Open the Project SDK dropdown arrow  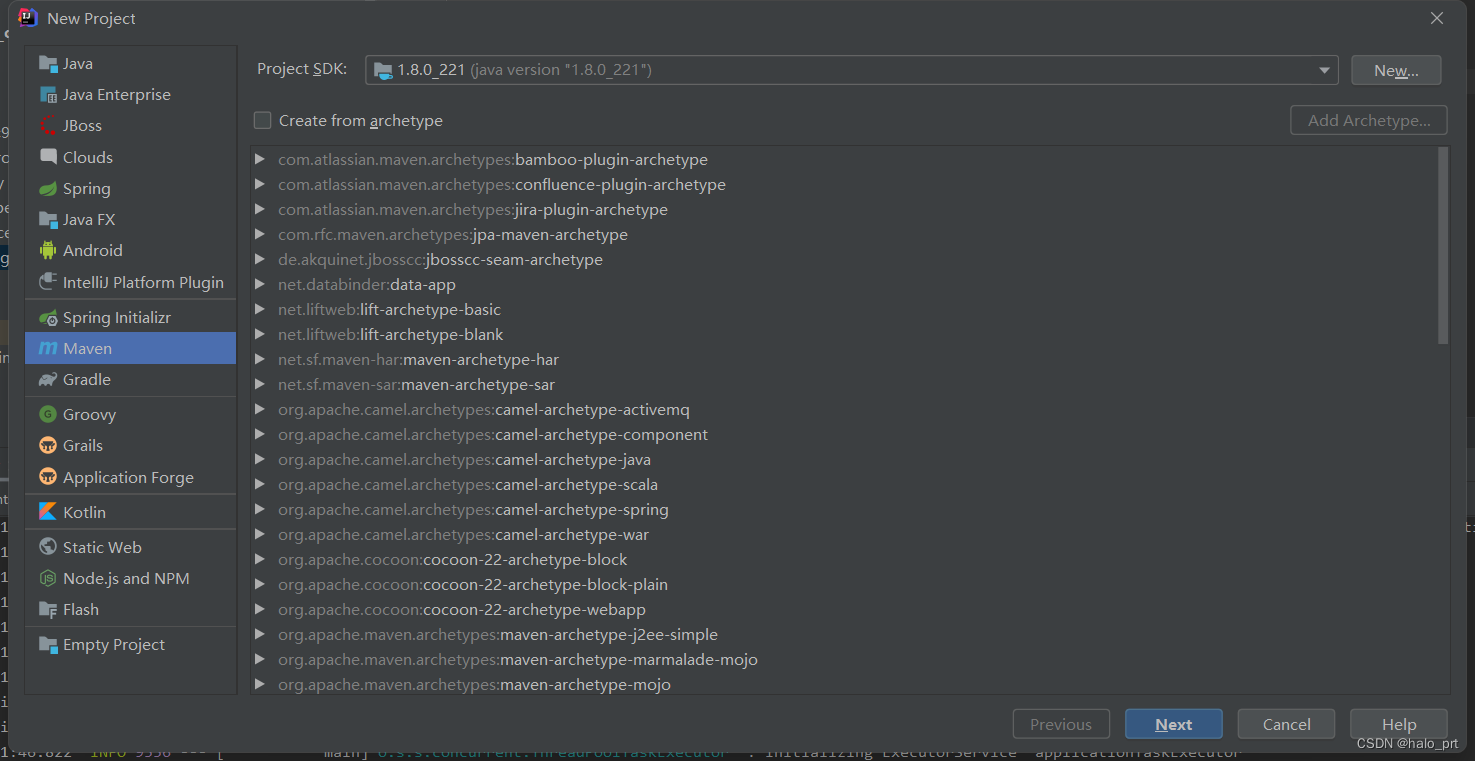tap(1325, 70)
